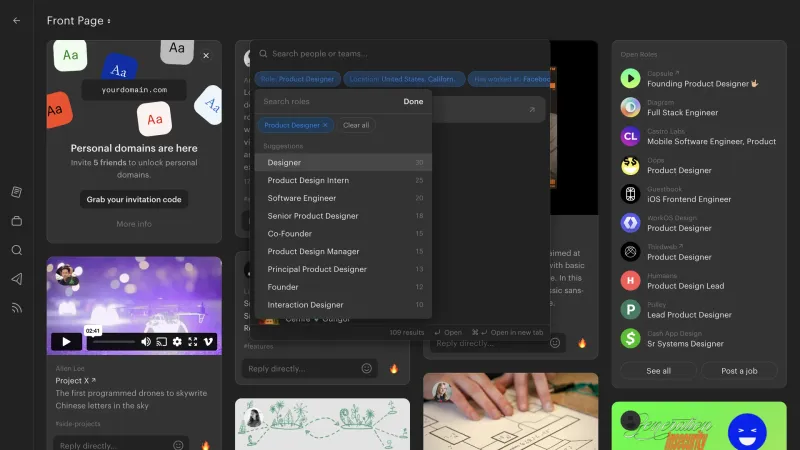Remove the Product Designer tag
The width and height of the screenshot is (800, 450).
[325, 125]
